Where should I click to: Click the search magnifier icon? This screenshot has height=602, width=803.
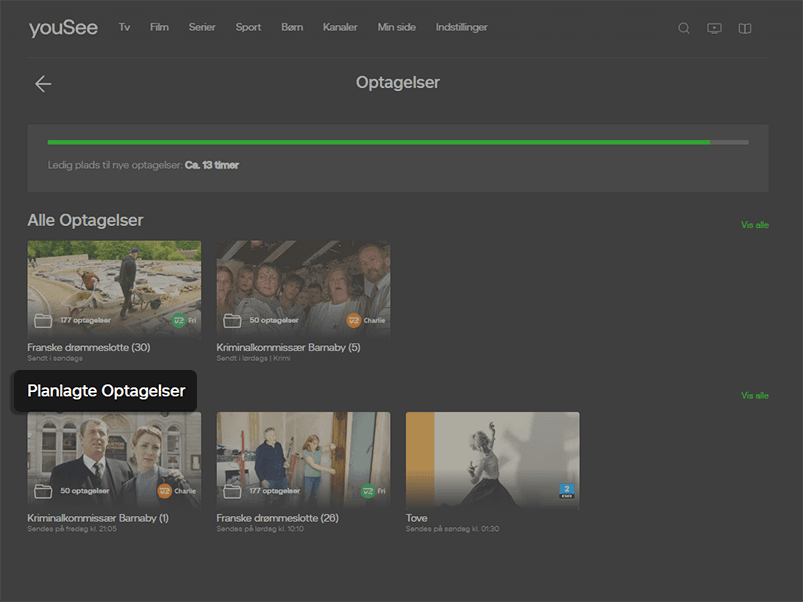[684, 28]
